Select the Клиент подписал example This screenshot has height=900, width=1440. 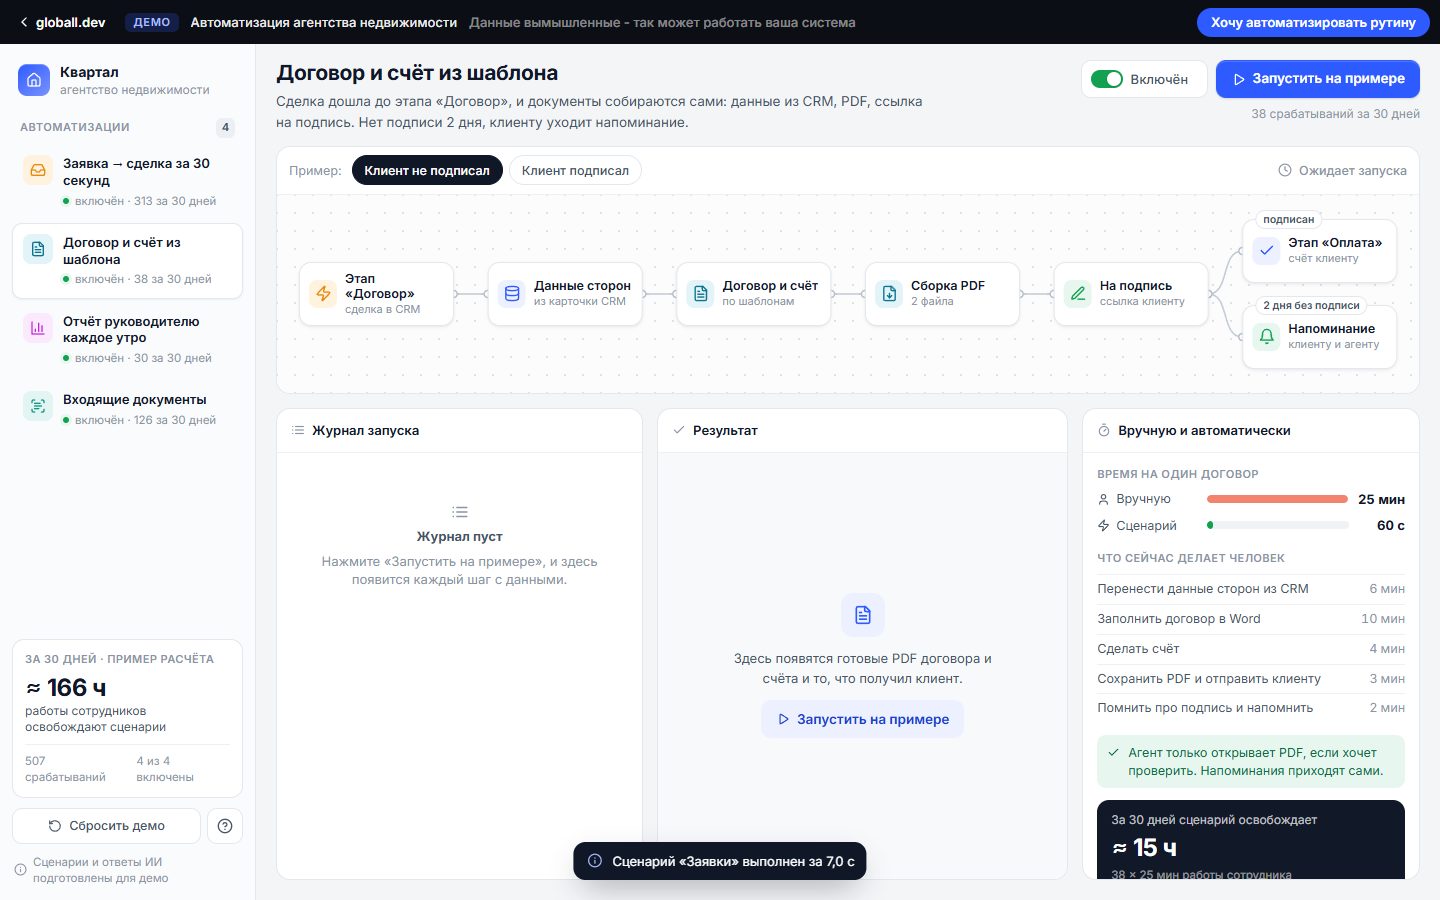pyautogui.click(x=575, y=170)
